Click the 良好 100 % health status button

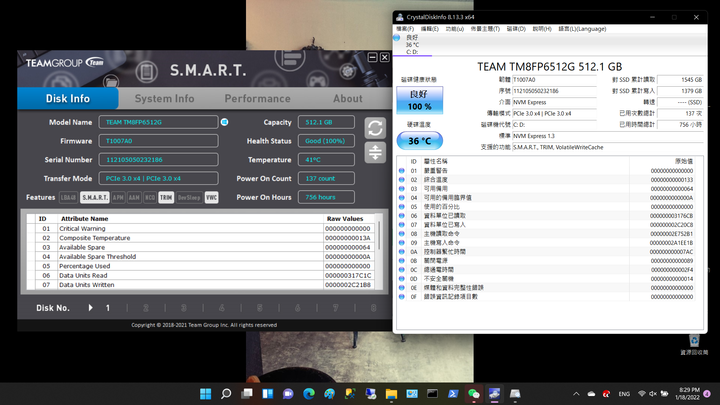420,100
